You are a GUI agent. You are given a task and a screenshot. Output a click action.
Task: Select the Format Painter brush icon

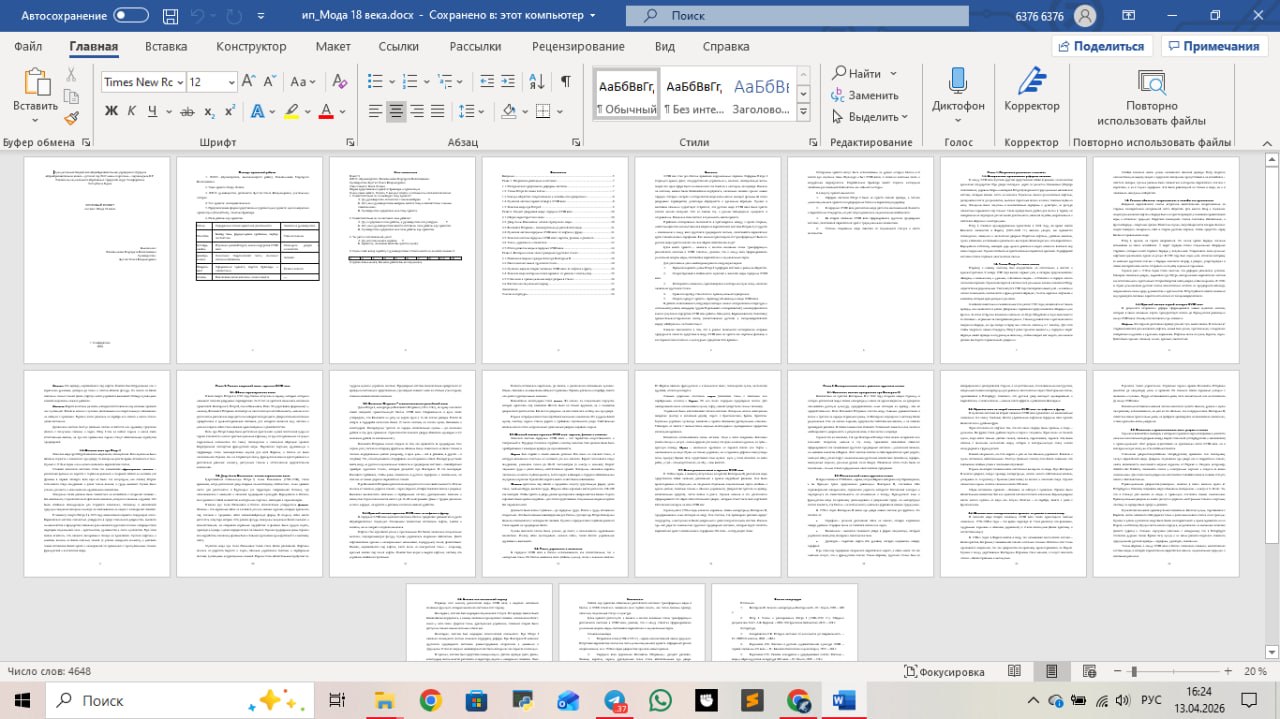(x=72, y=118)
